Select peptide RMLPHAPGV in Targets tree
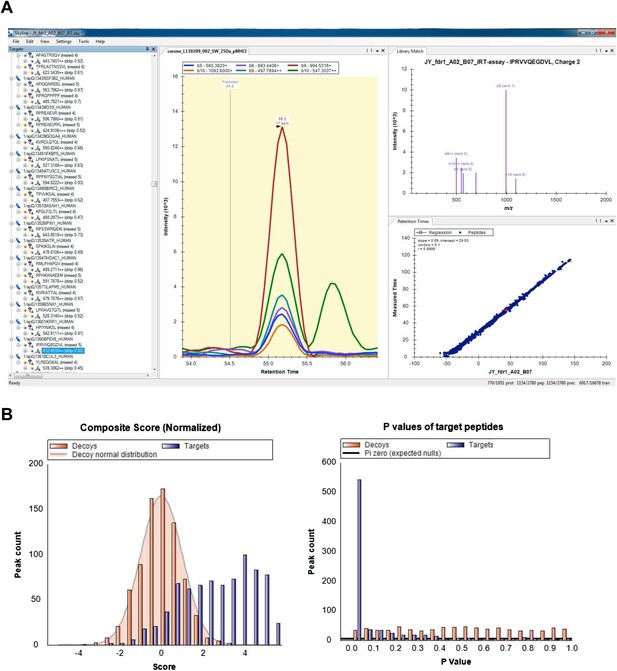Screen dimensions: 617x671 coord(57,264)
